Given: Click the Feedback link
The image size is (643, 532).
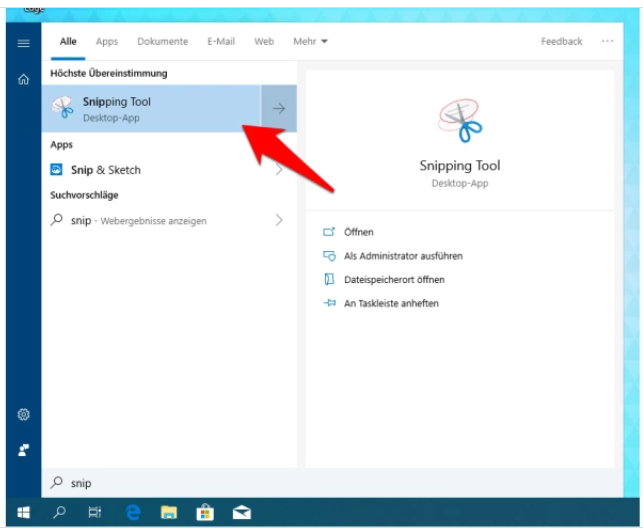Looking at the screenshot, I should (x=561, y=41).
